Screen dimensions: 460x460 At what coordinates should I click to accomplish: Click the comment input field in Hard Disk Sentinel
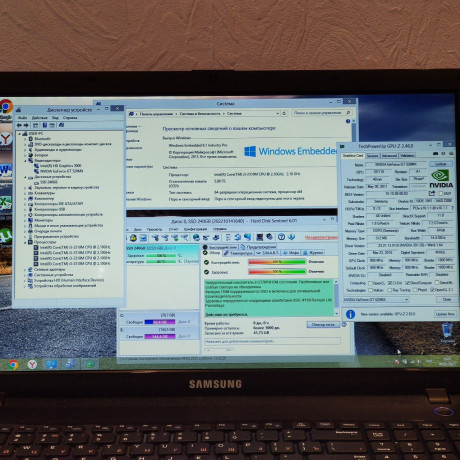click(272, 341)
